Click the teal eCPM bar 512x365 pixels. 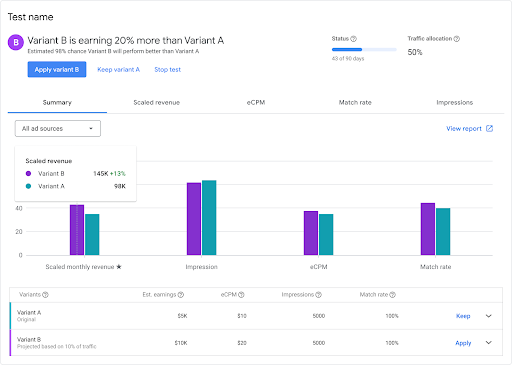click(326, 235)
